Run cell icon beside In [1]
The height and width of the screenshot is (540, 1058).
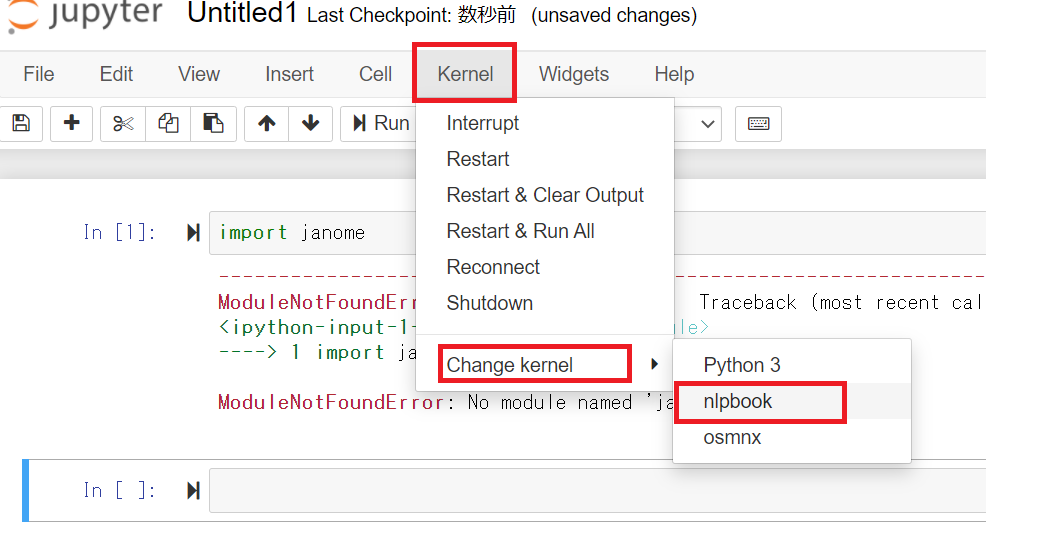tap(194, 233)
